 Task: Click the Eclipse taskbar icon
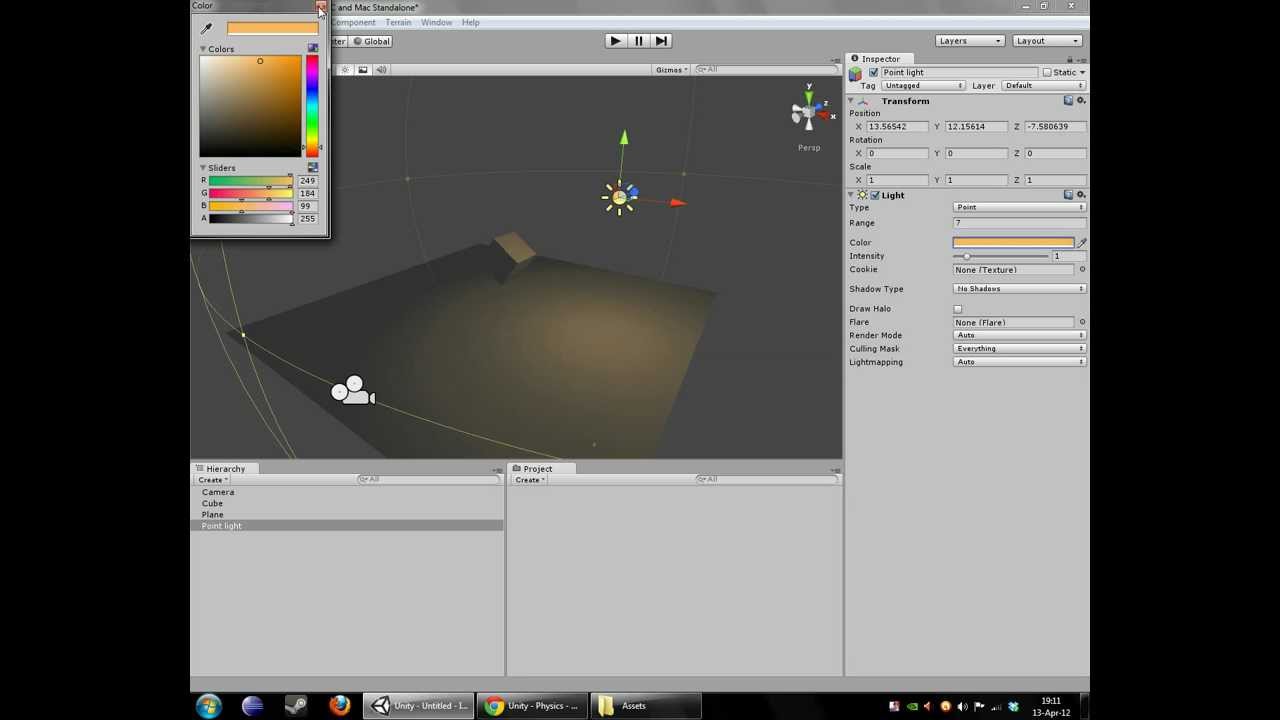click(x=252, y=706)
